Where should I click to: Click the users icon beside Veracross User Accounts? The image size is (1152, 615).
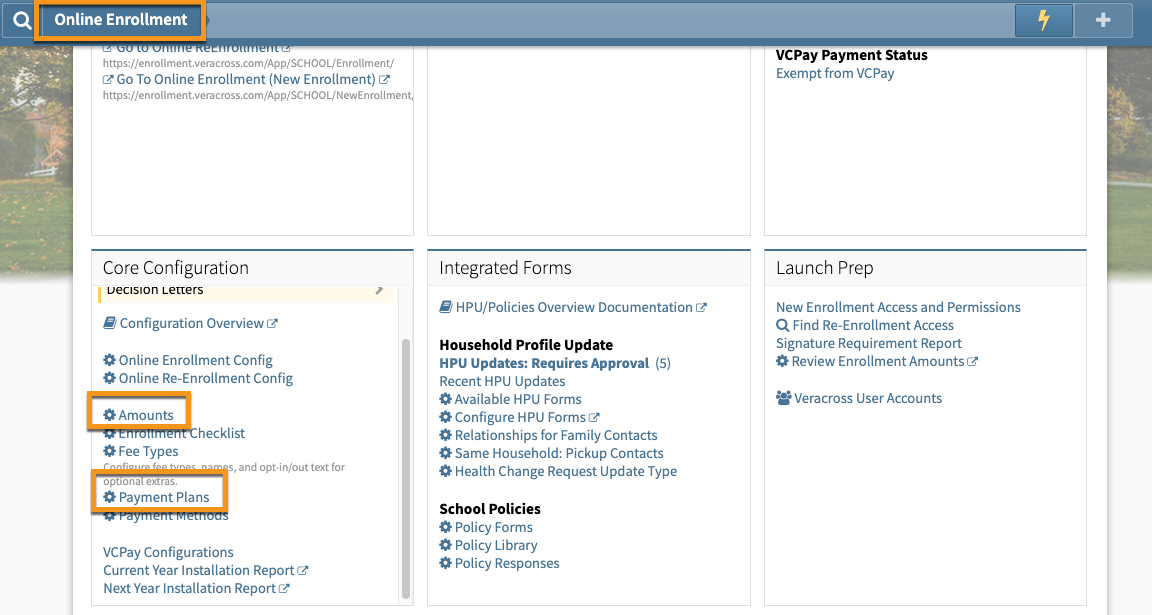coord(784,398)
